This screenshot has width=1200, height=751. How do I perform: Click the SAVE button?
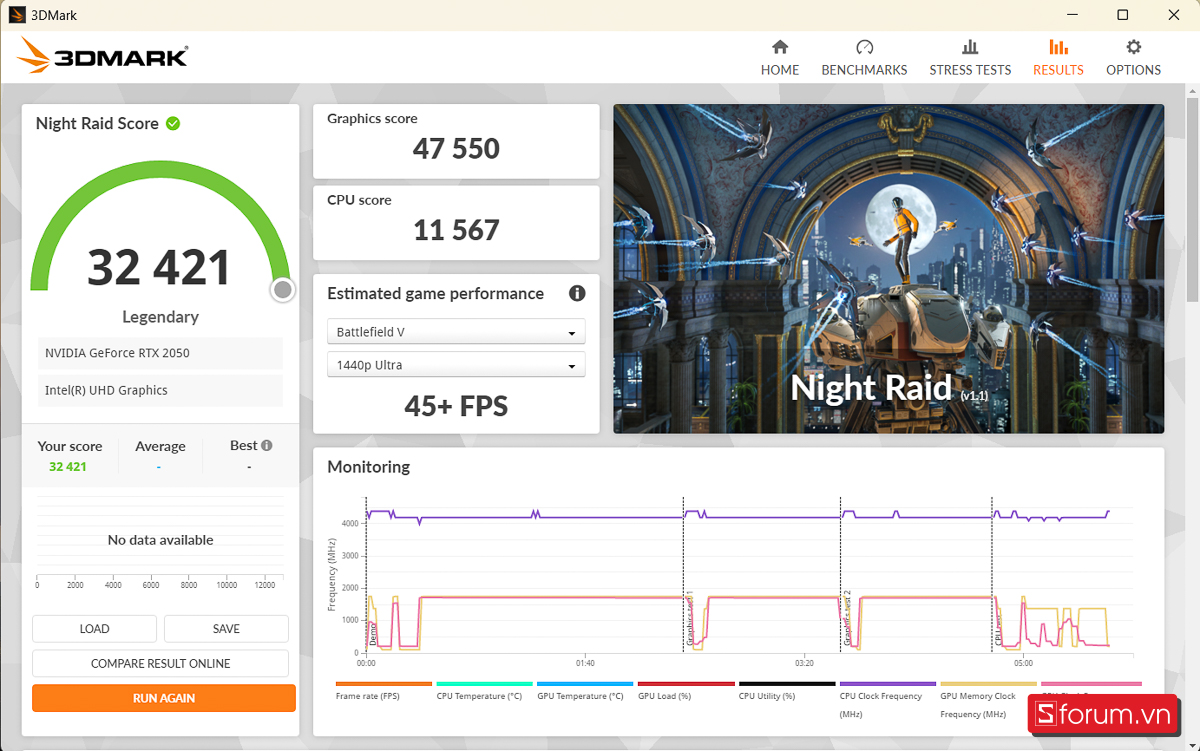click(226, 629)
